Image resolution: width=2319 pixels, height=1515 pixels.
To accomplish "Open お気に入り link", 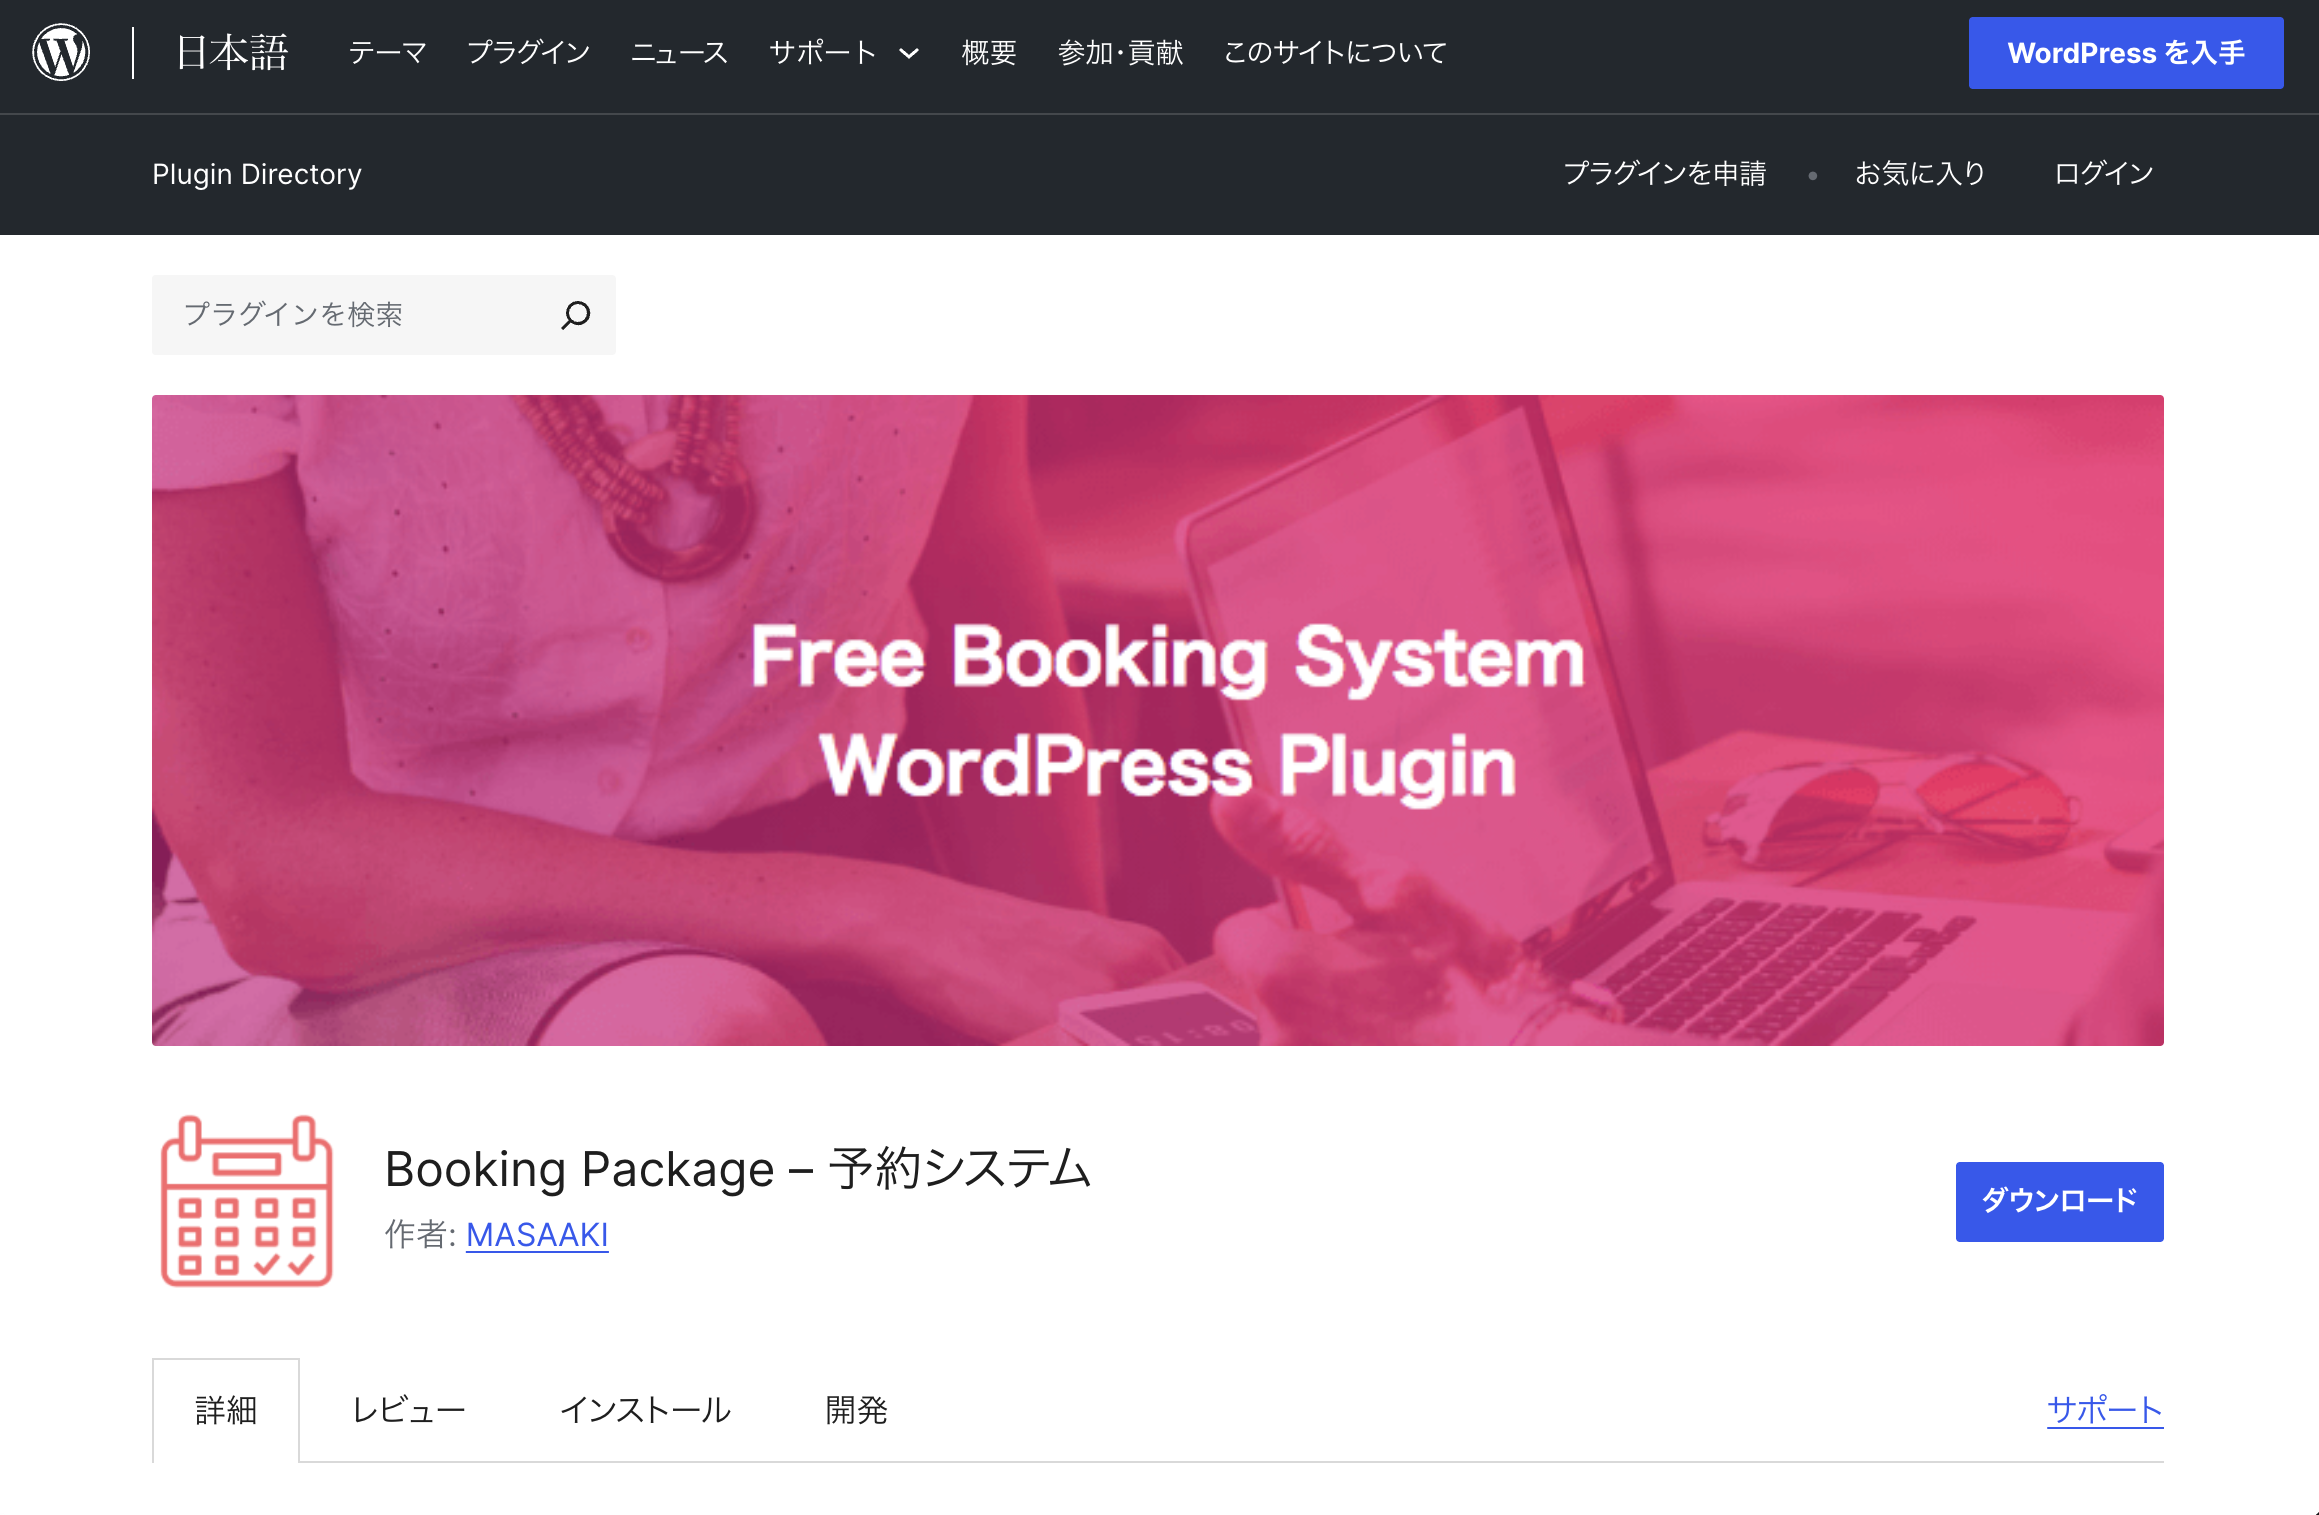I will coord(1920,174).
